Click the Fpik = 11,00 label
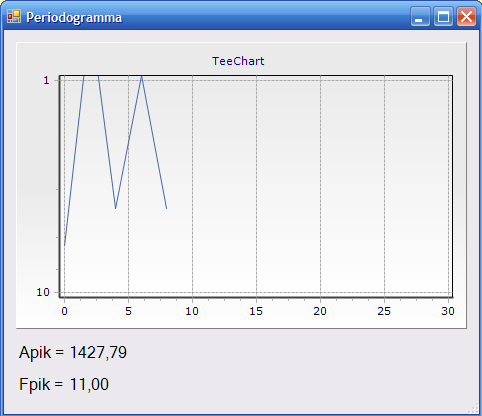This screenshot has height=416, width=482. [64, 384]
